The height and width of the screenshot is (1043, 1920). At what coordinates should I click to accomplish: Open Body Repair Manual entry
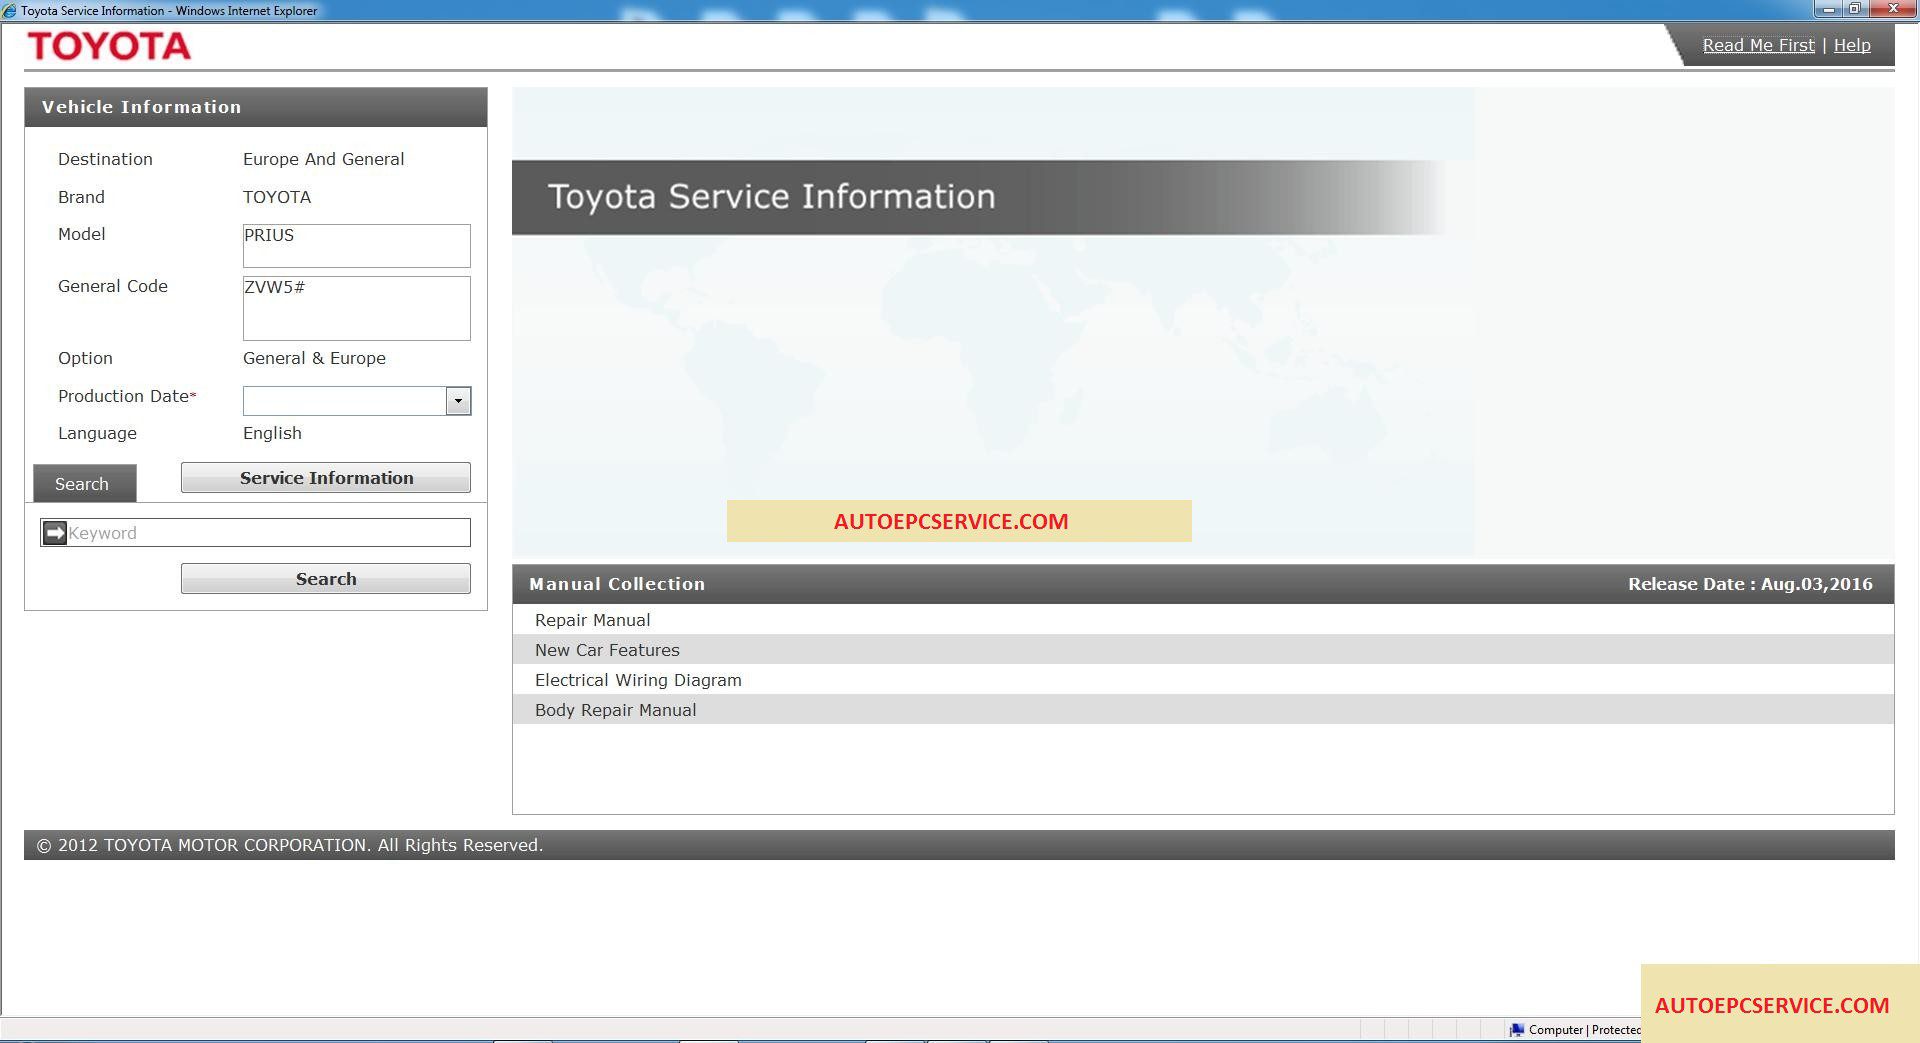tap(1203, 710)
